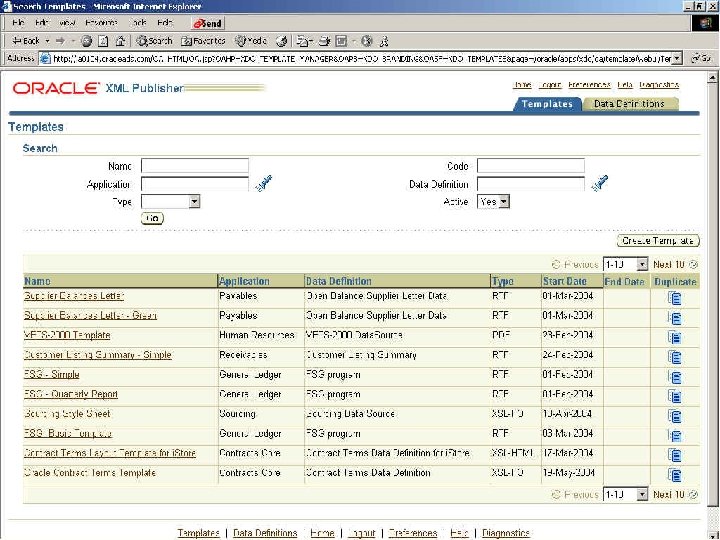Click the footer Templates link
Image resolution: width=720 pixels, height=540 pixels.
pyautogui.click(x=198, y=533)
